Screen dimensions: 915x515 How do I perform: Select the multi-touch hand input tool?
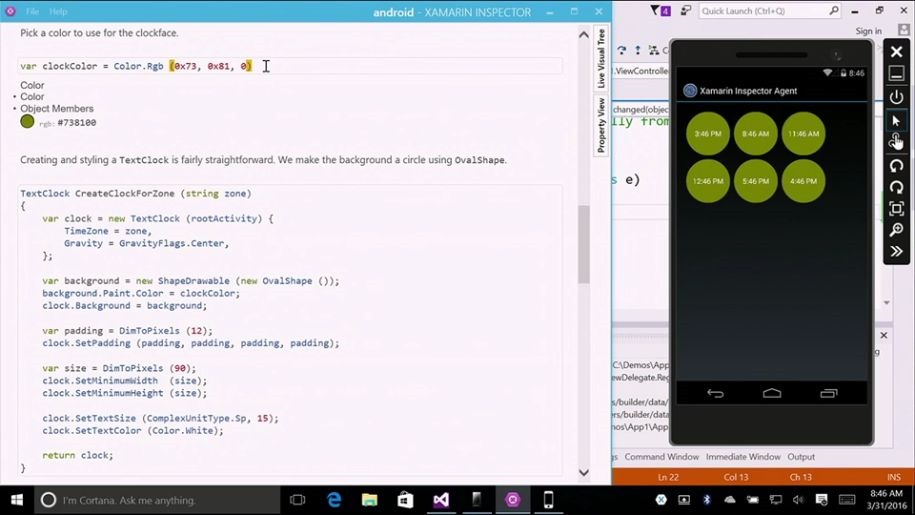[x=896, y=141]
